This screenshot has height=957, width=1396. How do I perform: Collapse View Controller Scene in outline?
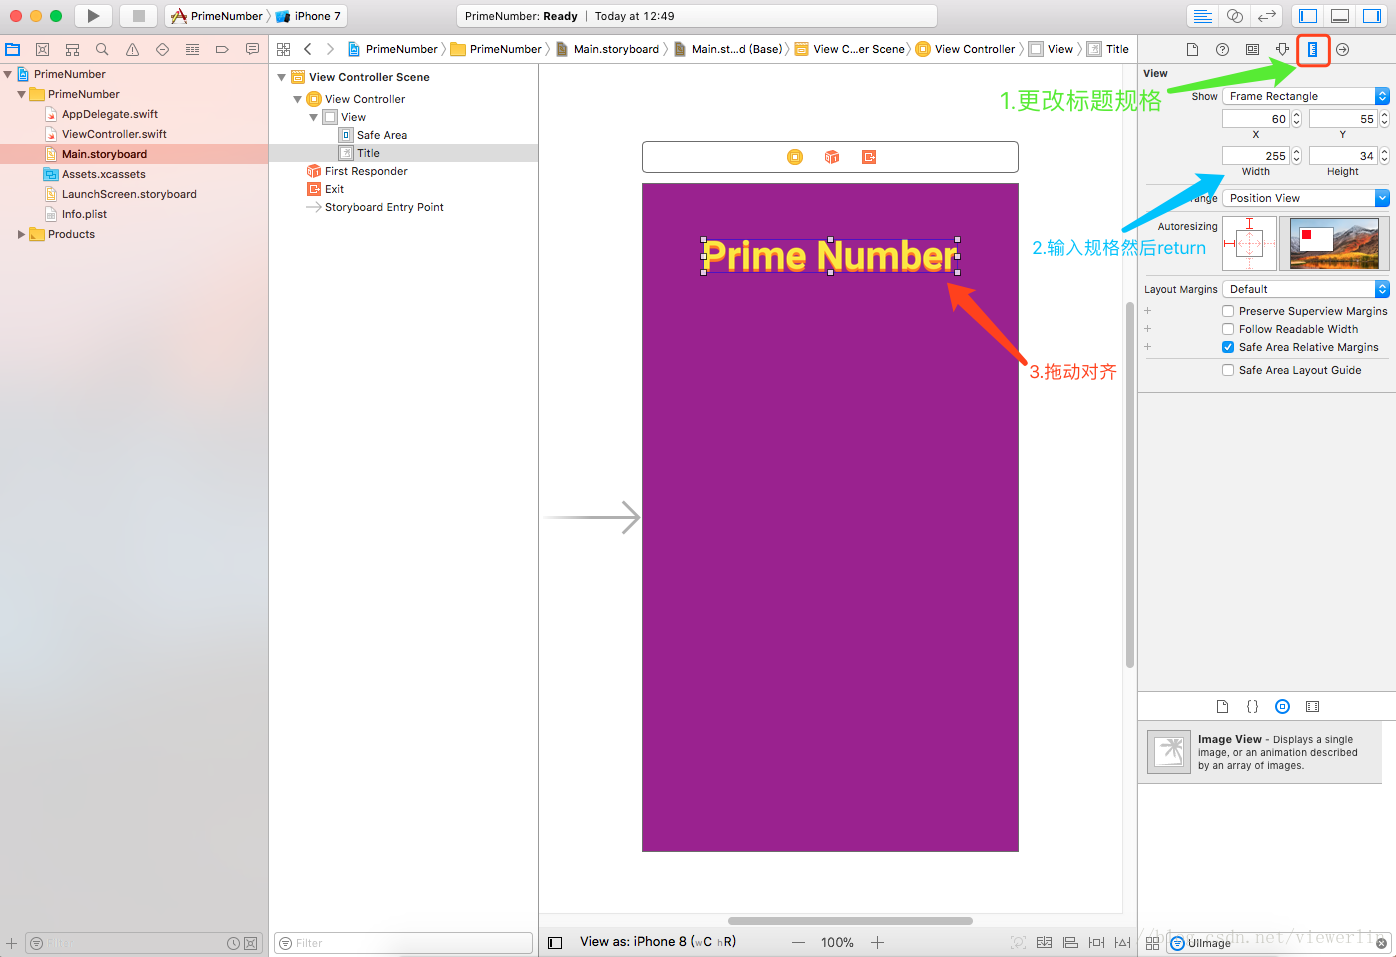click(x=282, y=77)
